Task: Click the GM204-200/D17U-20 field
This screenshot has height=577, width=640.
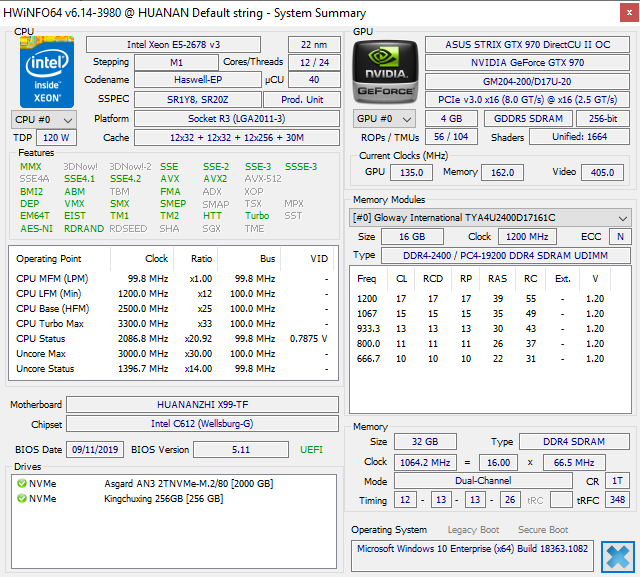Action: click(527, 81)
